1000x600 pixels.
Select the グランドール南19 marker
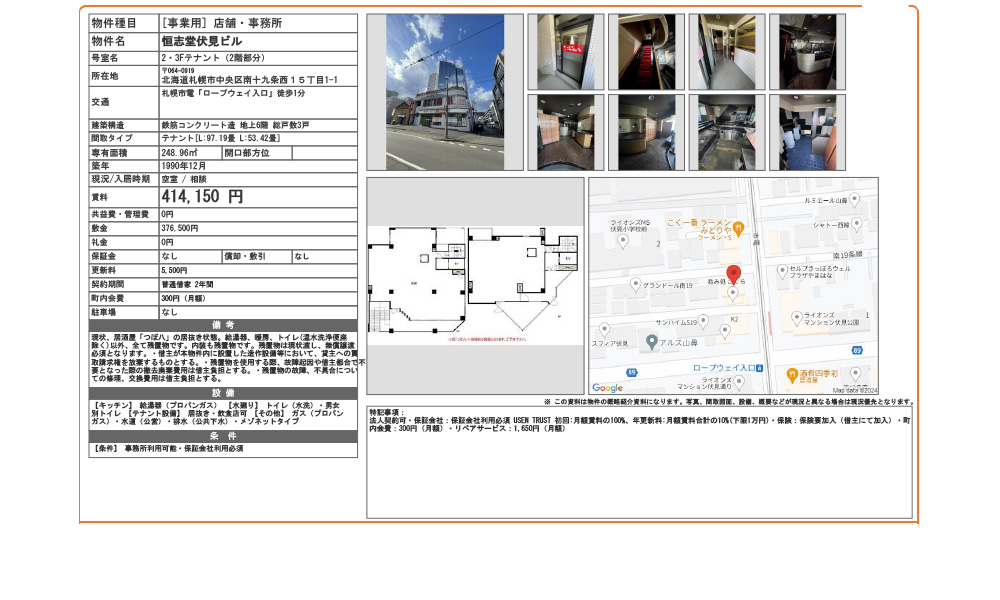point(635,284)
